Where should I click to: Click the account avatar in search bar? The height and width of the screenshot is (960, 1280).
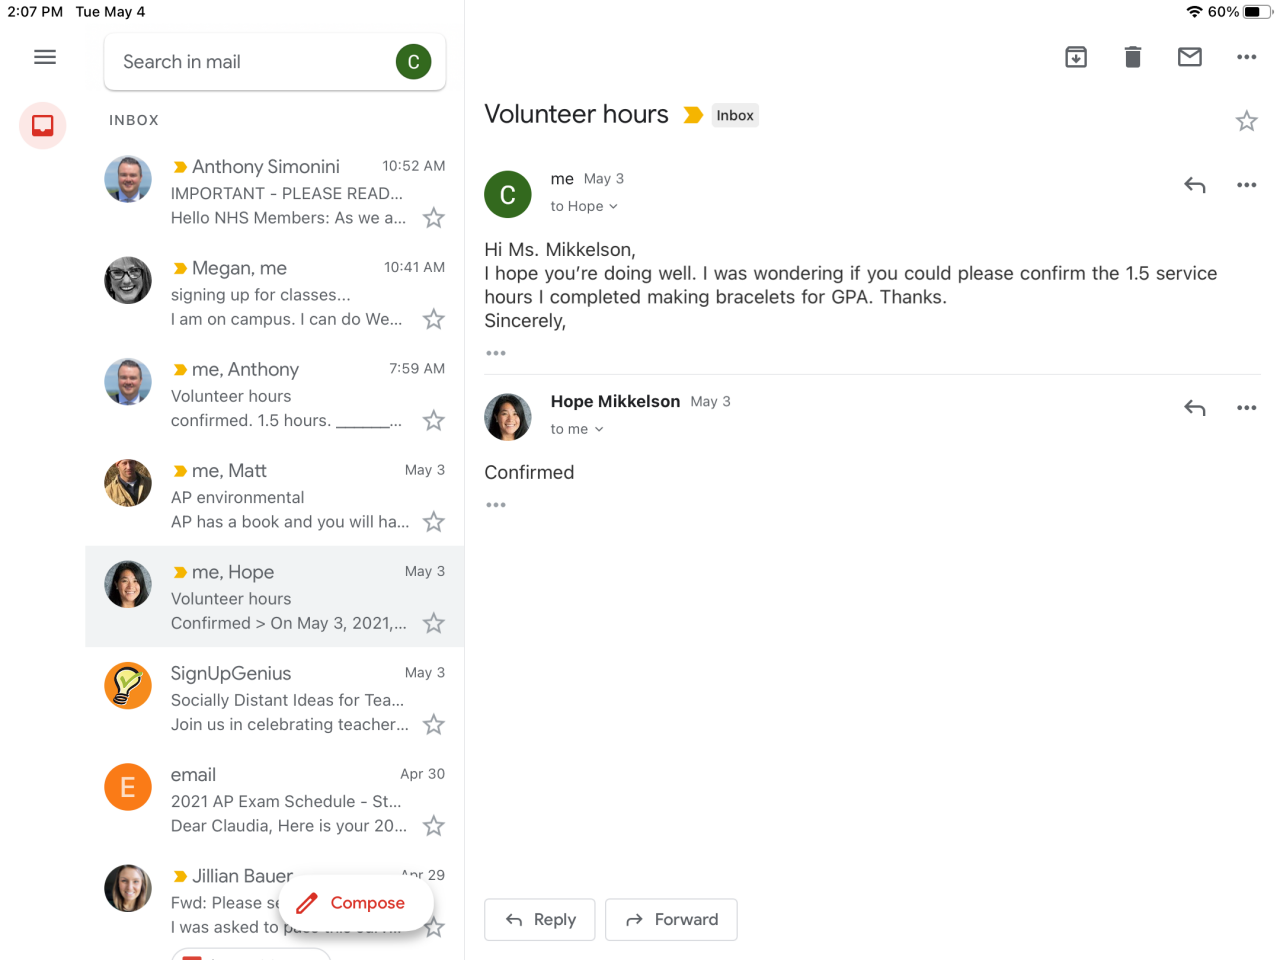413,62
